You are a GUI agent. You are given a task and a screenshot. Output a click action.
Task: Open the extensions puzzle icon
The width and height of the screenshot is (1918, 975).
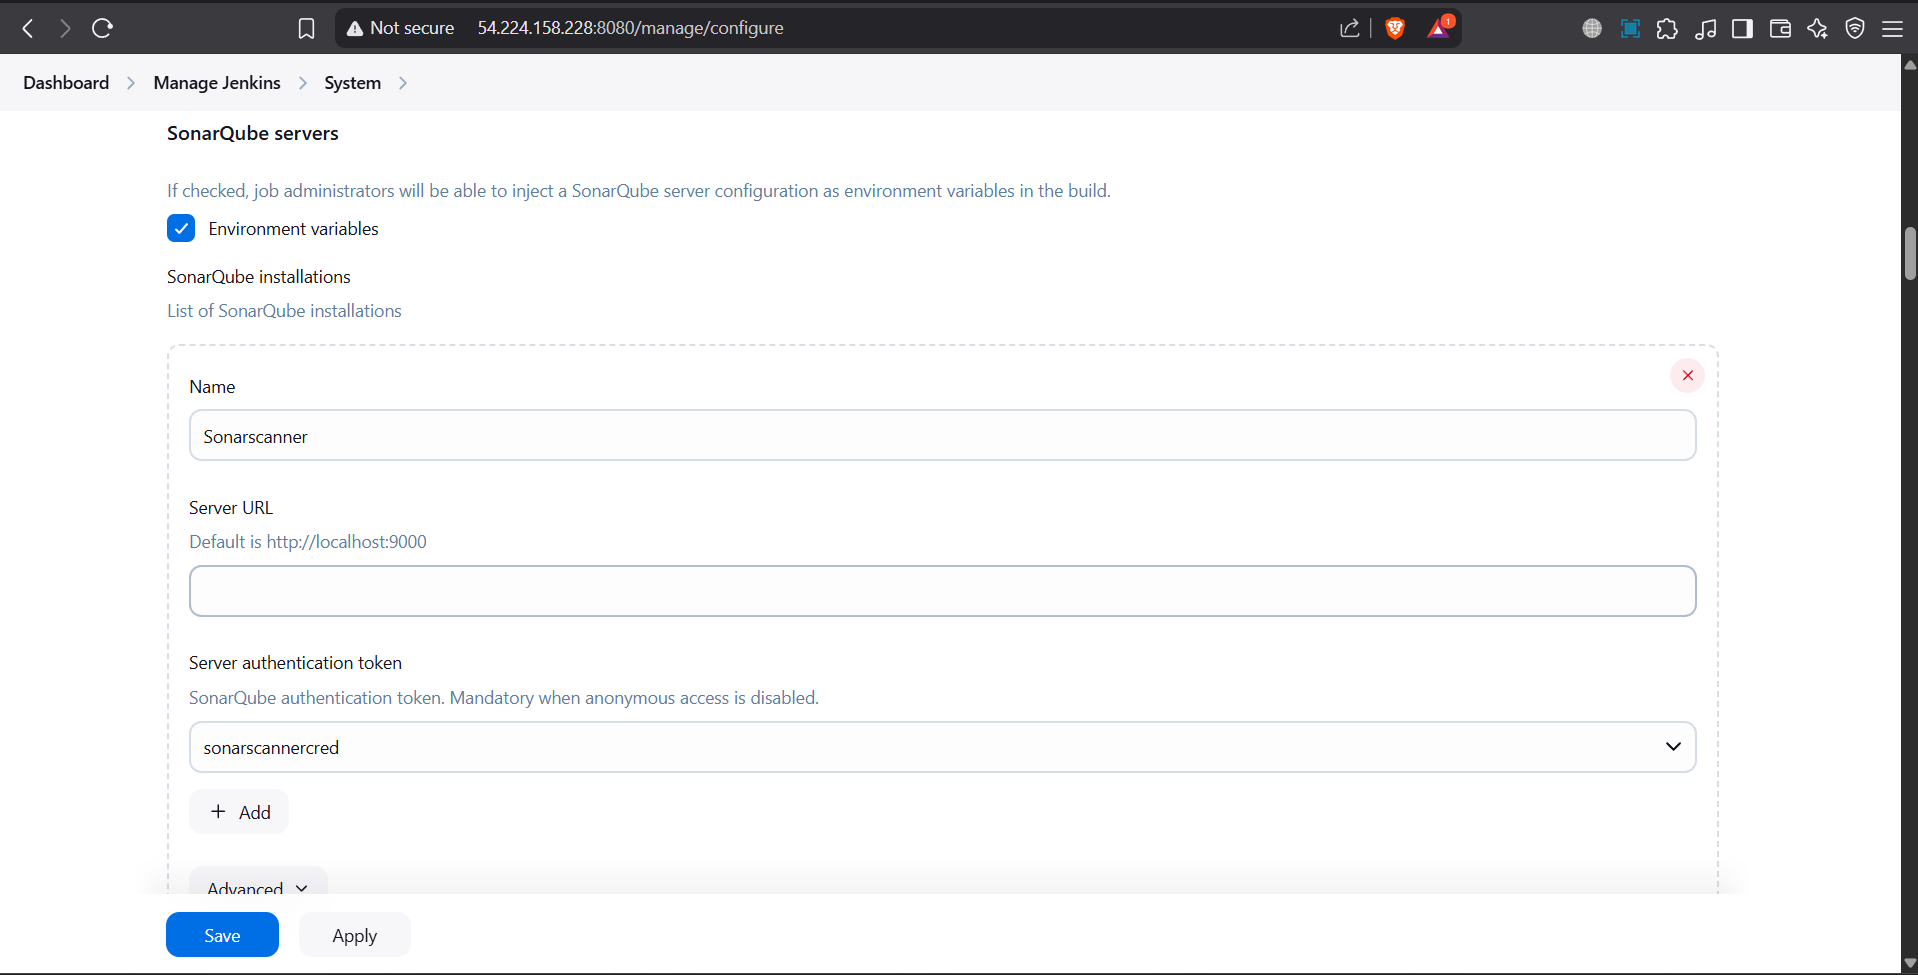tap(1667, 28)
